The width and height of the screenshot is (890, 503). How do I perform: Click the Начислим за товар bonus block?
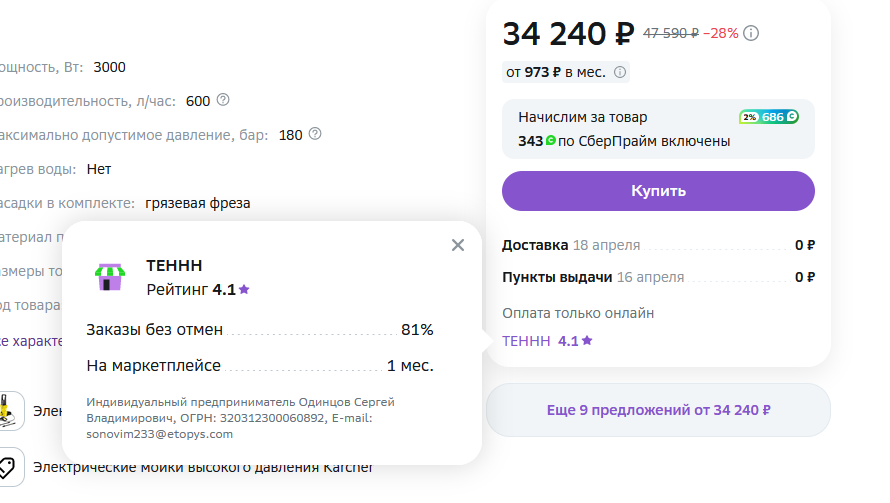pyautogui.click(x=658, y=129)
